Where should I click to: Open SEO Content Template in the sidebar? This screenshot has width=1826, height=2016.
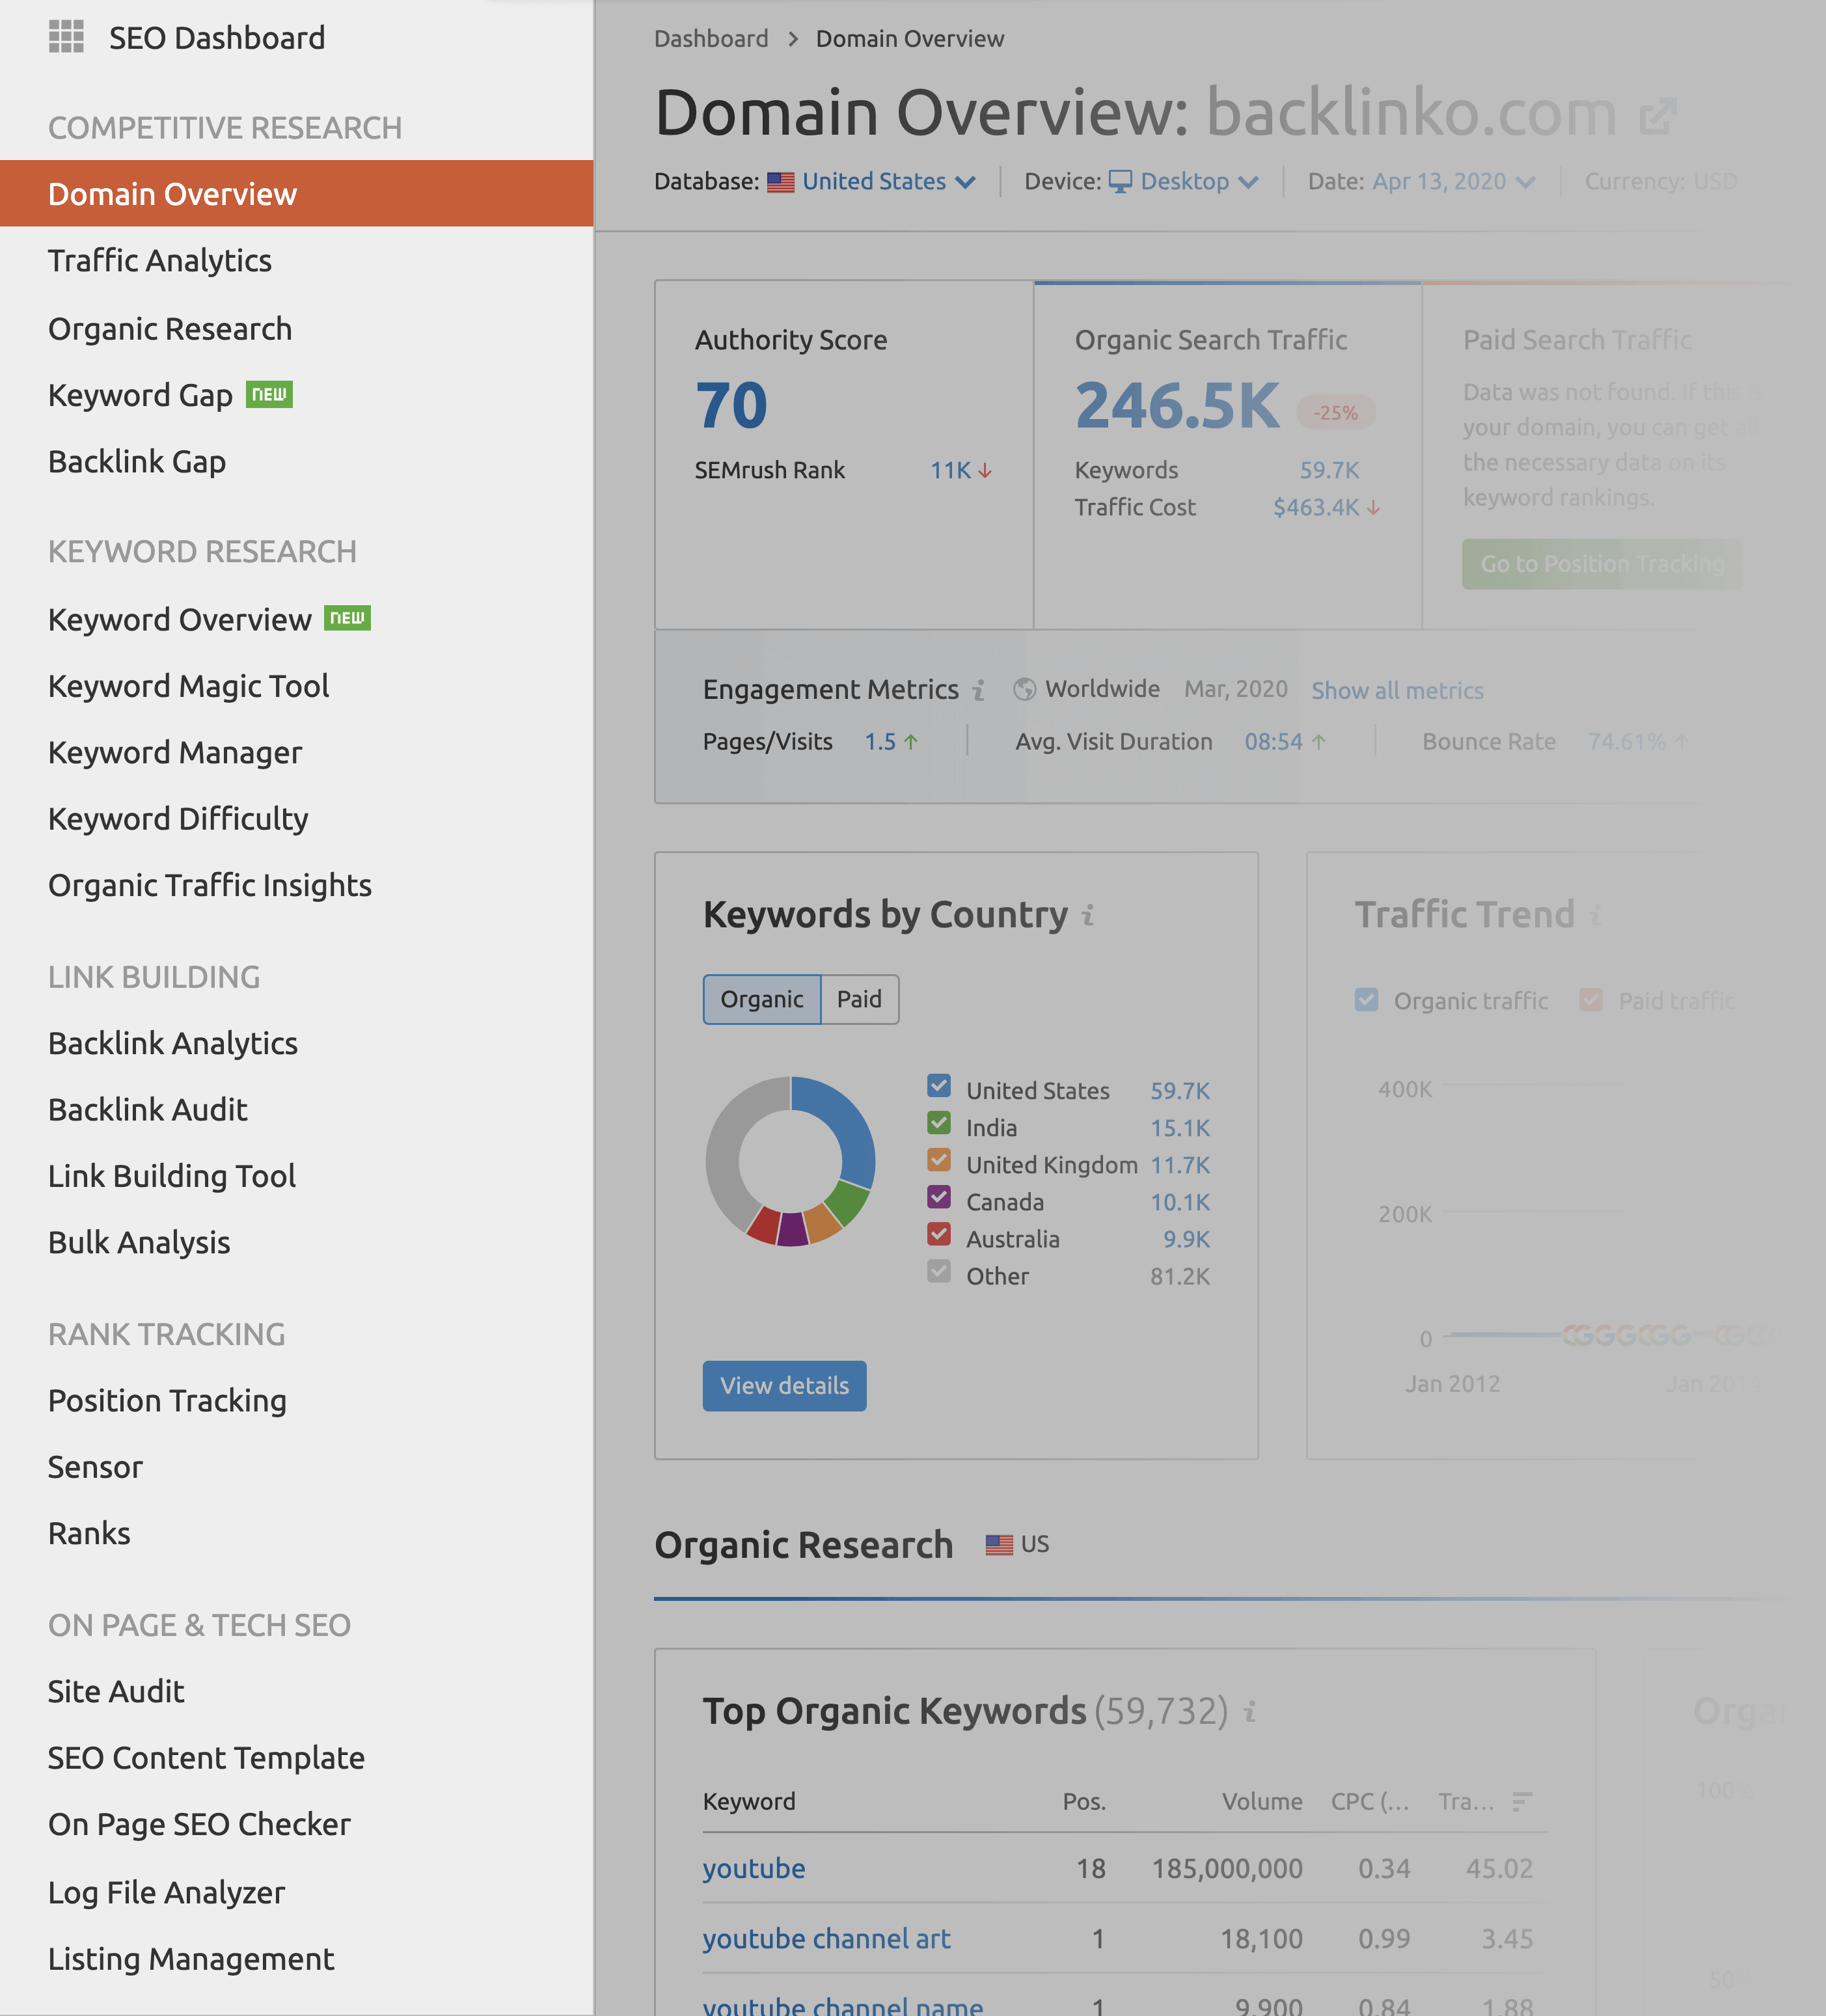[206, 1758]
